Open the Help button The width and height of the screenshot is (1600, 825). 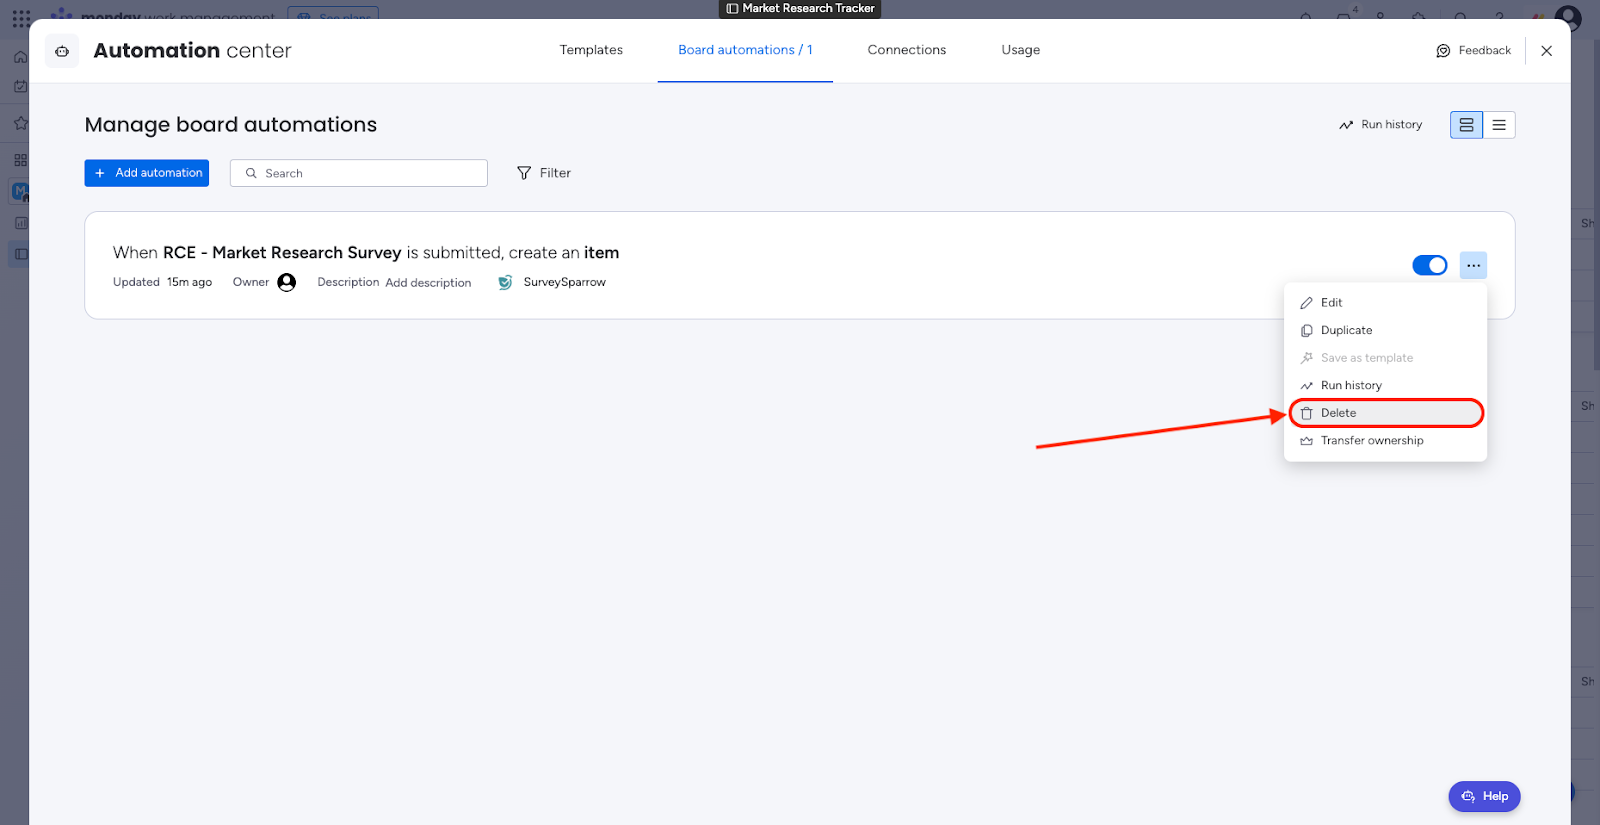(1484, 796)
